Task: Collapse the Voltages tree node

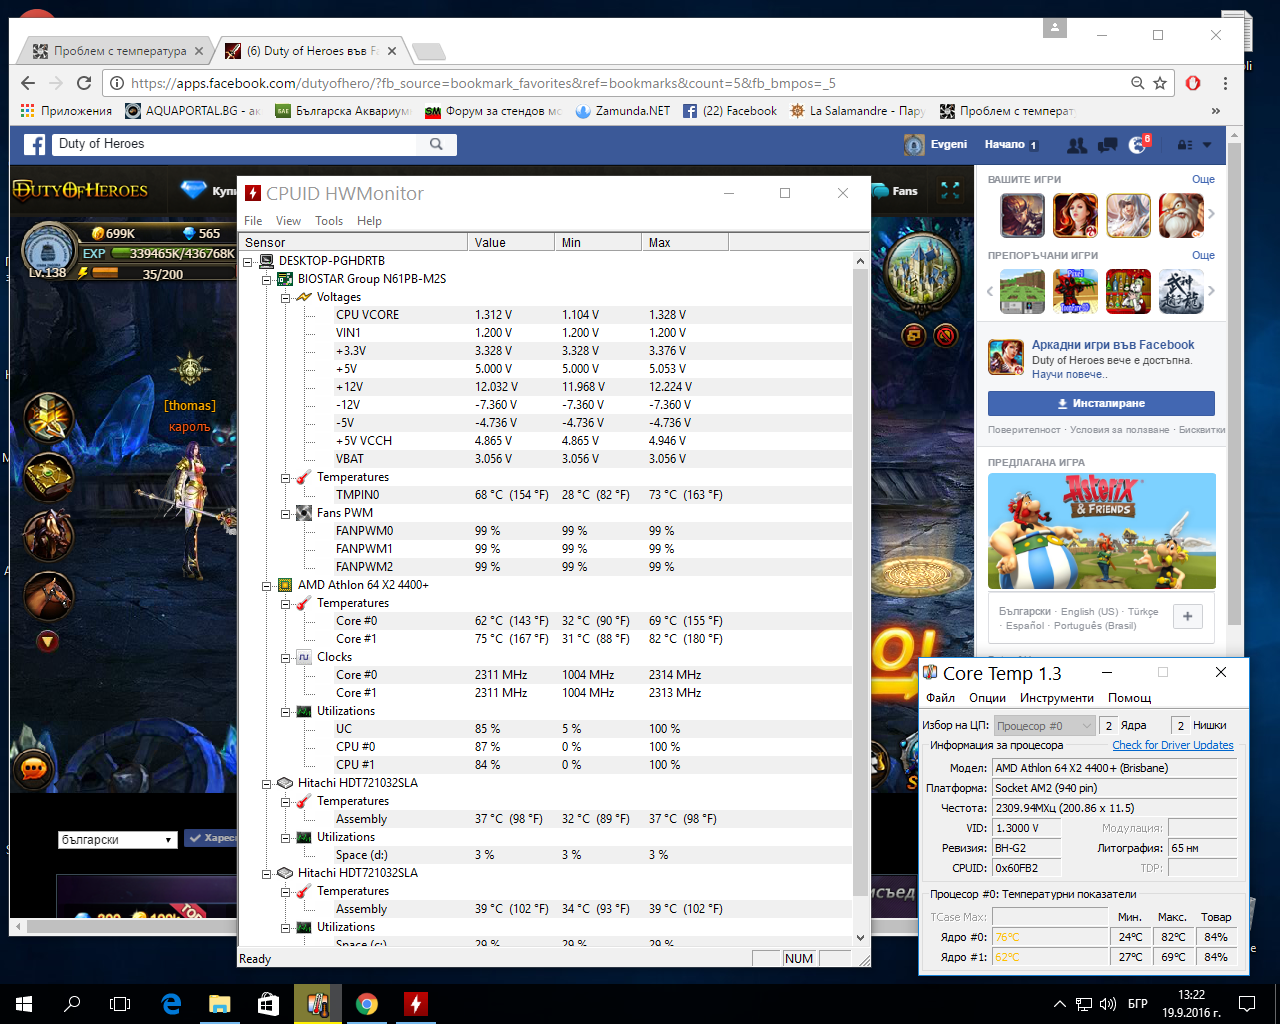Action: 285,297
